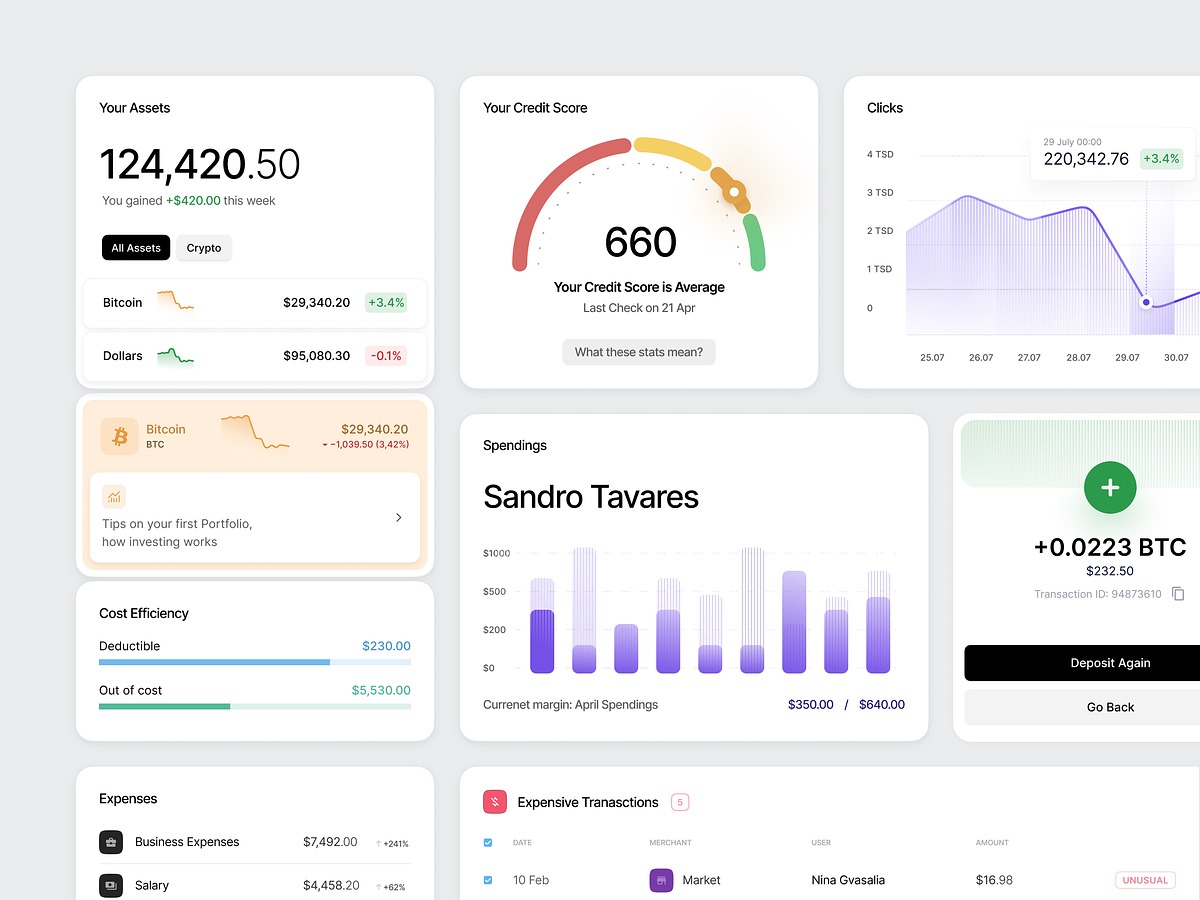
Task: Click the Salary icon in Expenses
Action: (111, 885)
